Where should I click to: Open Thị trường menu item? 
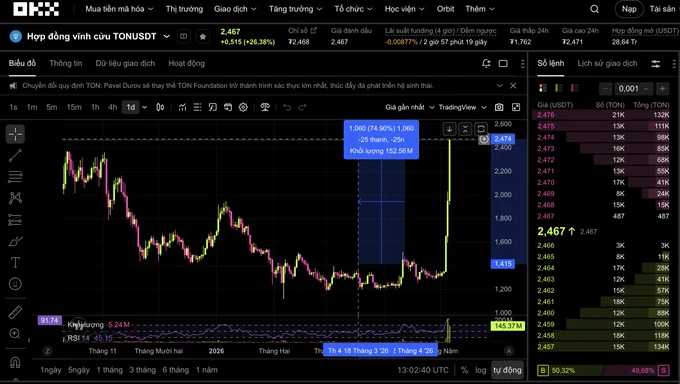184,9
